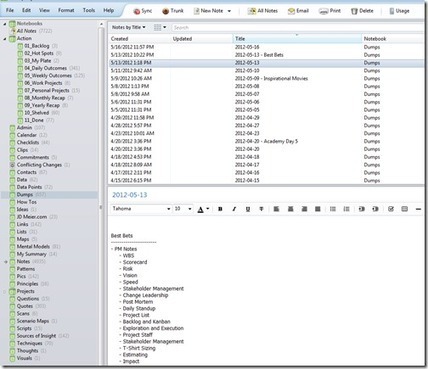Open the Format menu
428x369 pixels.
point(66,10)
